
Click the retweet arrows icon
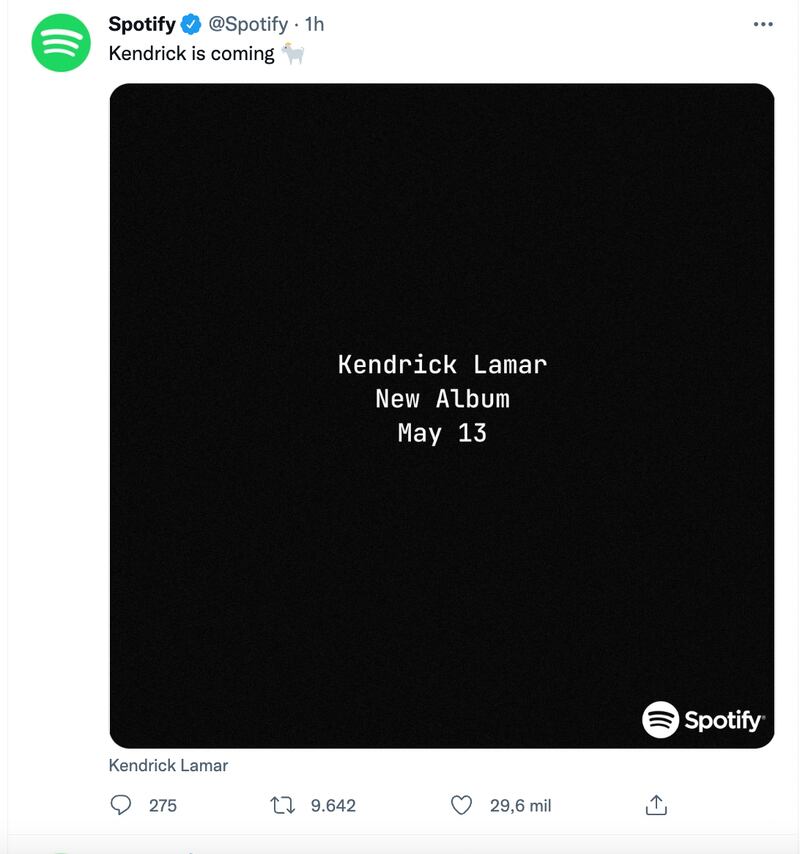283,805
